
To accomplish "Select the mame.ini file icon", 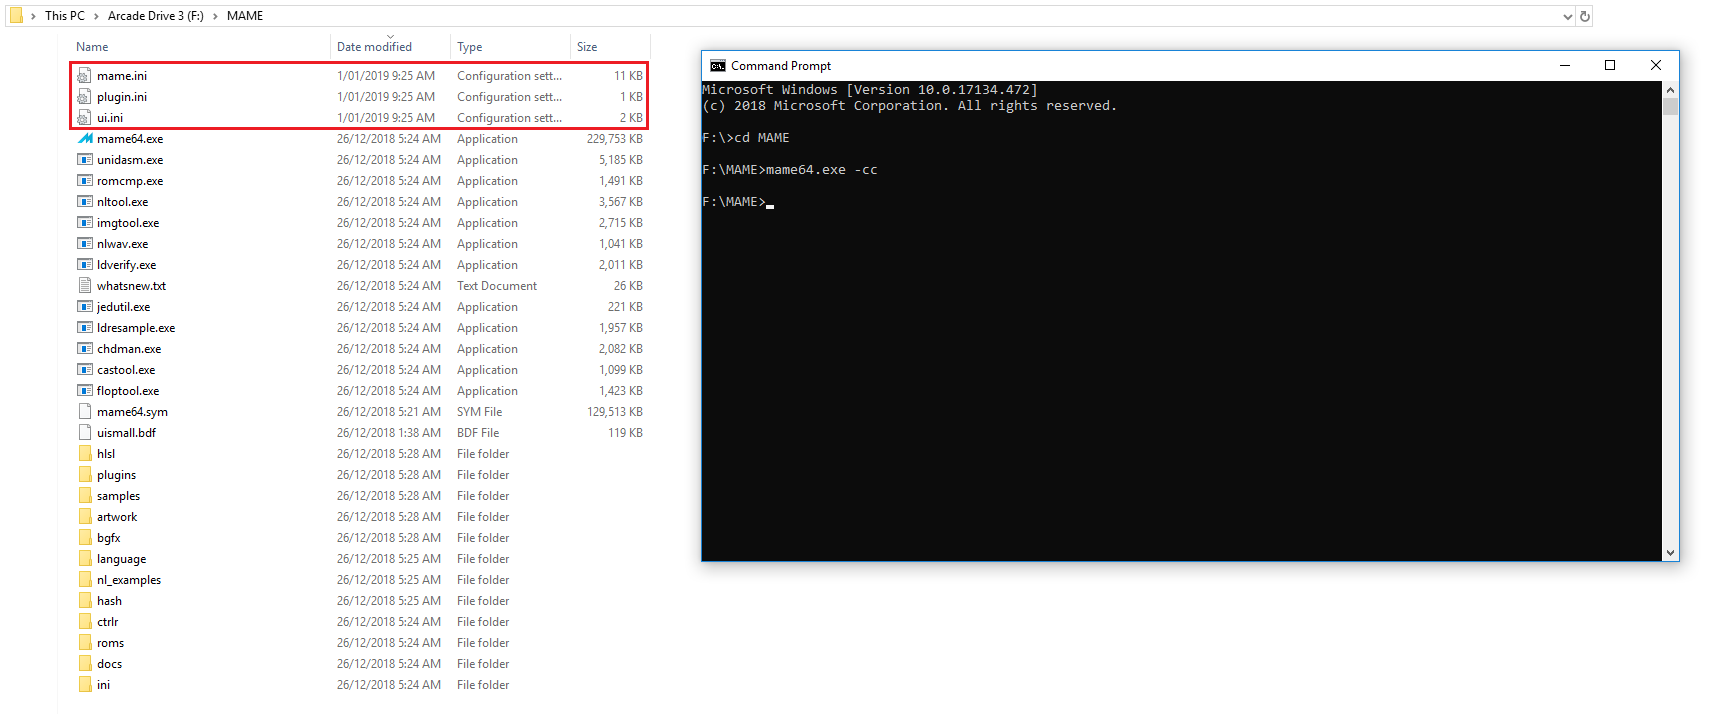I will [85, 76].
